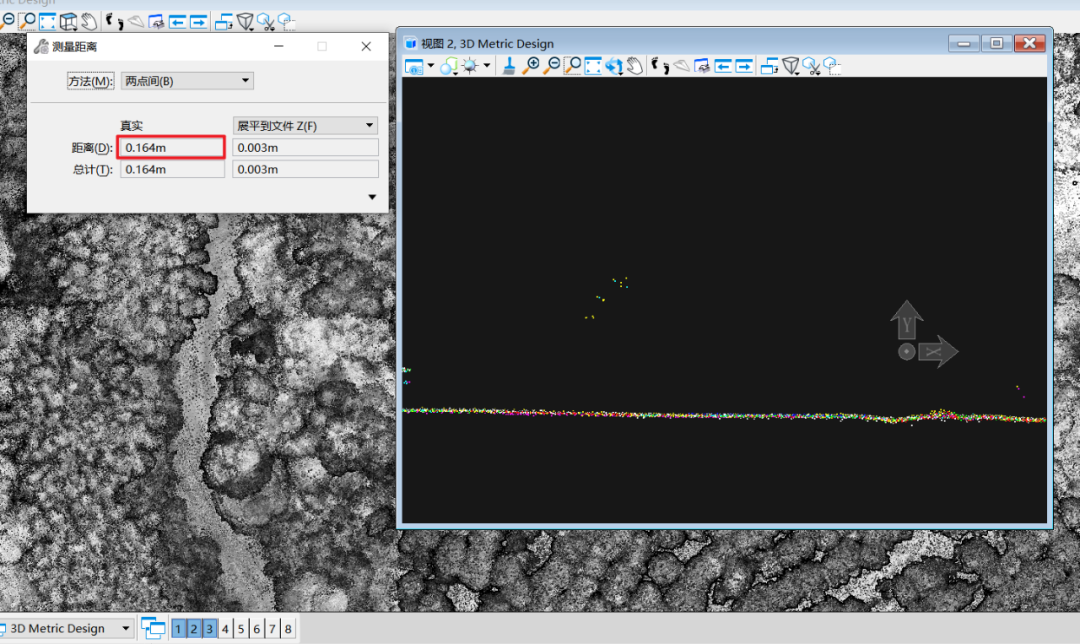Select Window Area tool in View 2 toolbar
1080x644 pixels.
(572, 66)
